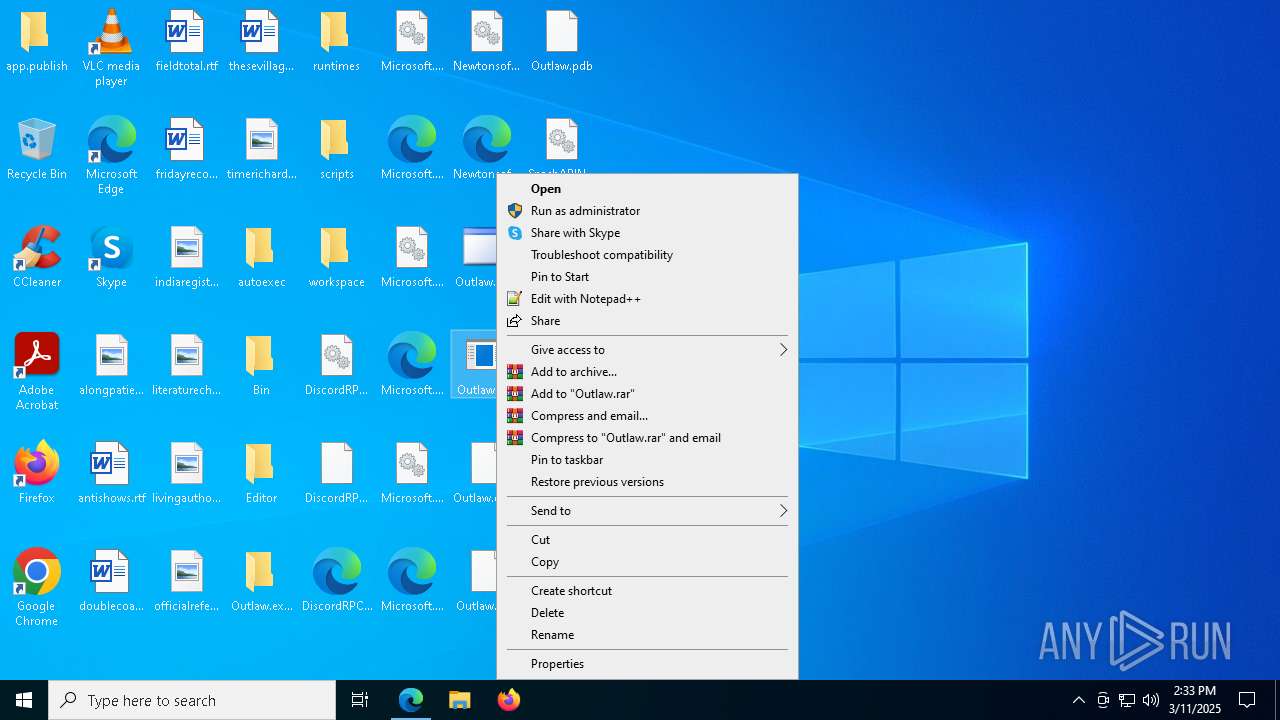
Task: Select the Editor folder icon
Action: [261, 464]
